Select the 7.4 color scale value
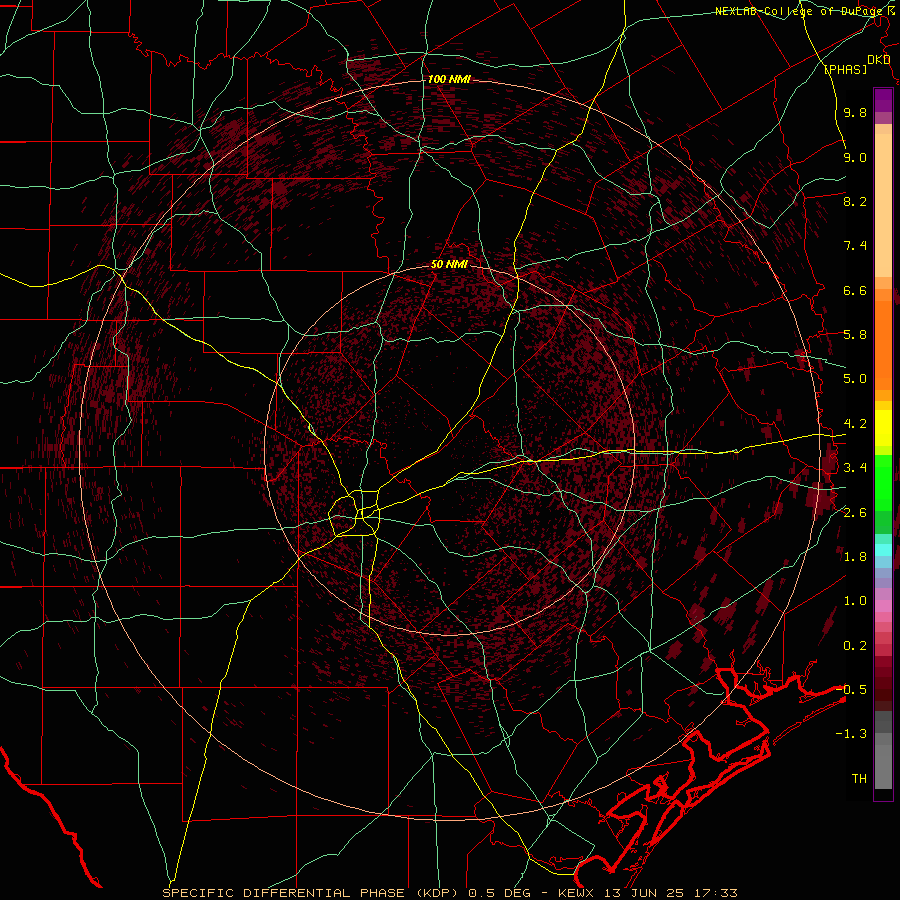 click(855, 246)
